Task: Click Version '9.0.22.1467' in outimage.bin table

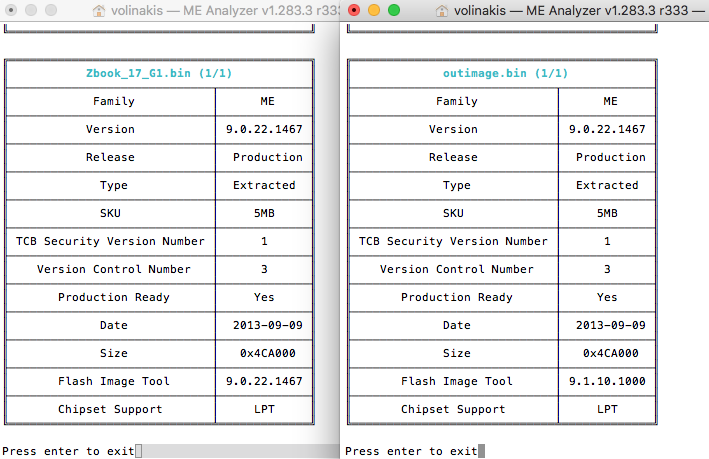Action: [607, 129]
